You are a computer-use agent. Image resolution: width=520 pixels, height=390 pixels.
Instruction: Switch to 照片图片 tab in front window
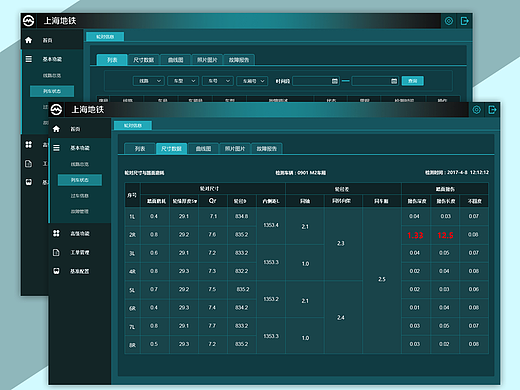[x=235, y=149]
